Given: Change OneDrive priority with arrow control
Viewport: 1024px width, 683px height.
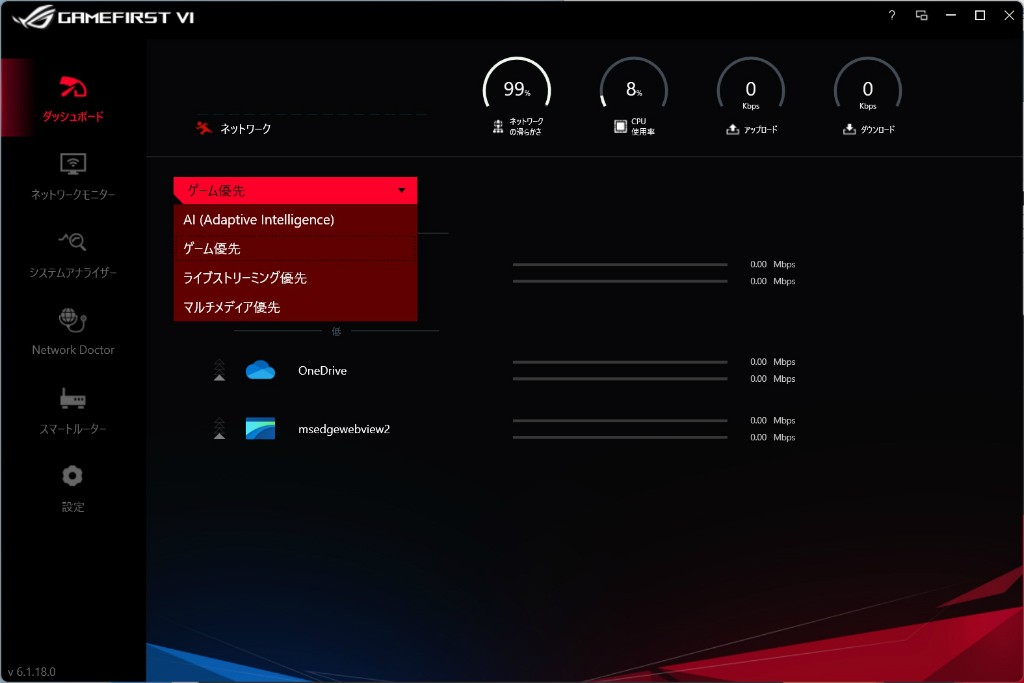Looking at the screenshot, I should coord(220,371).
